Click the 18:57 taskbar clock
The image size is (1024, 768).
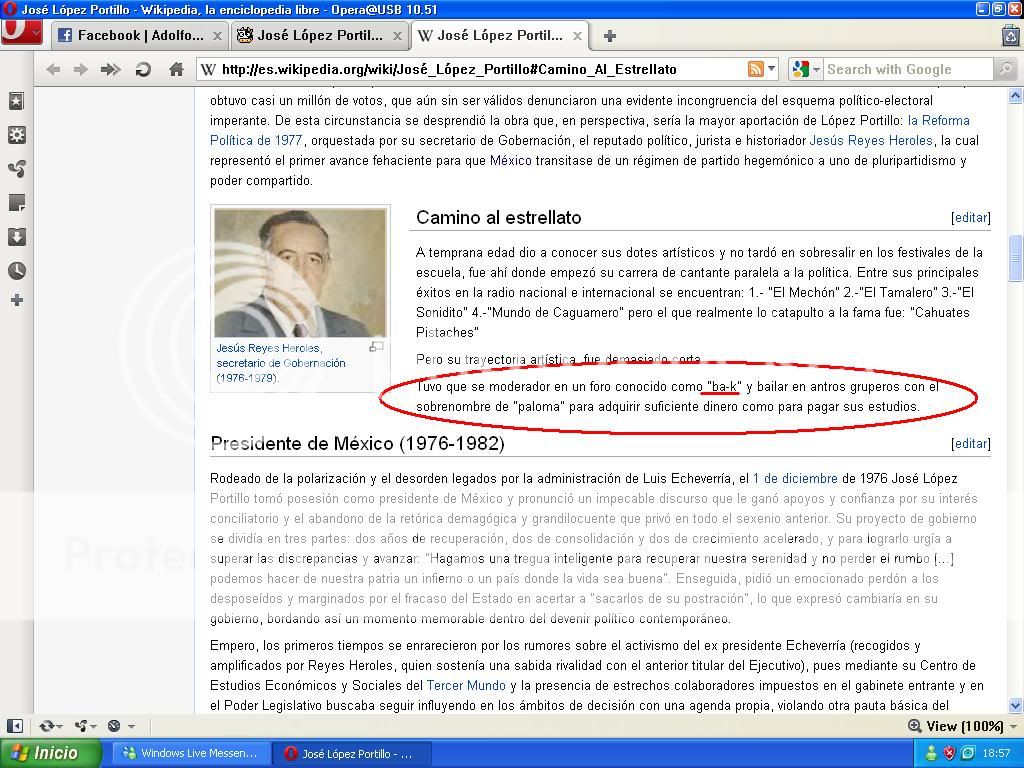pos(996,753)
